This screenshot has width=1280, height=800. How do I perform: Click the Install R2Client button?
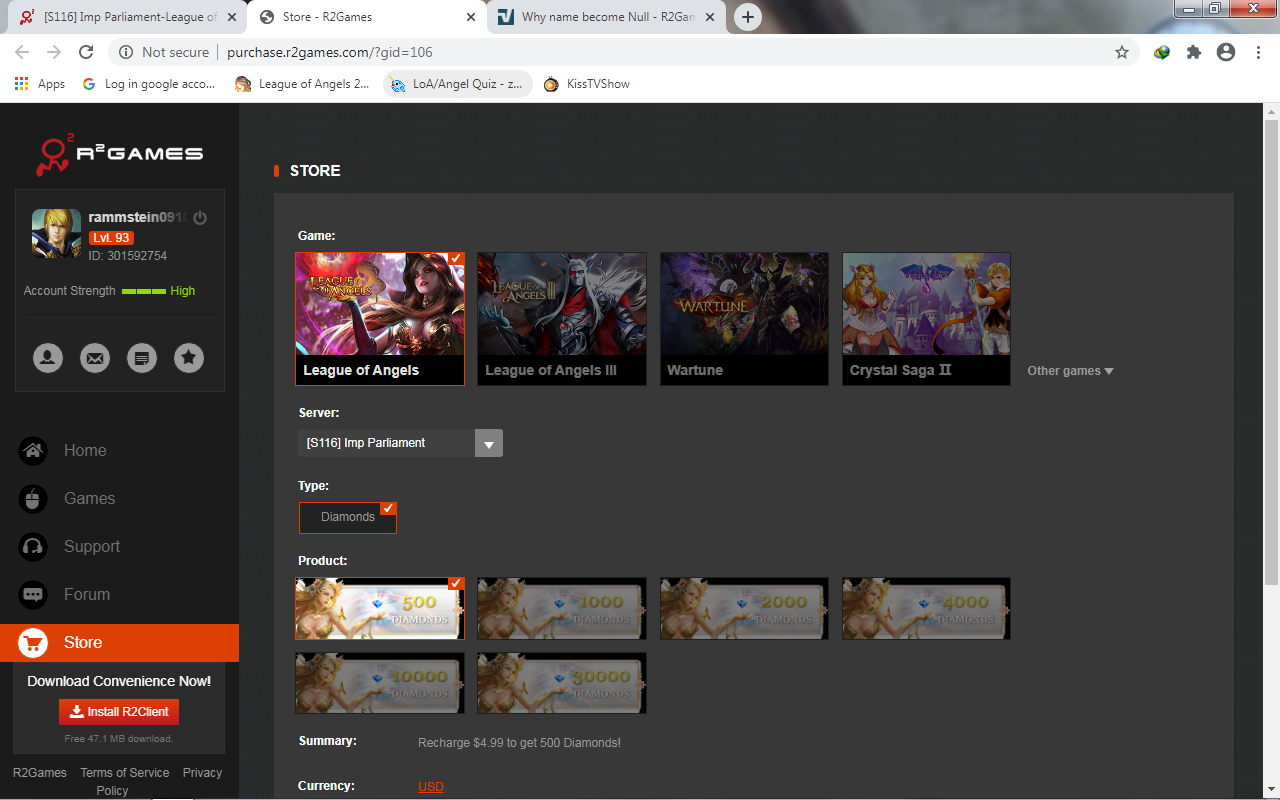[119, 712]
